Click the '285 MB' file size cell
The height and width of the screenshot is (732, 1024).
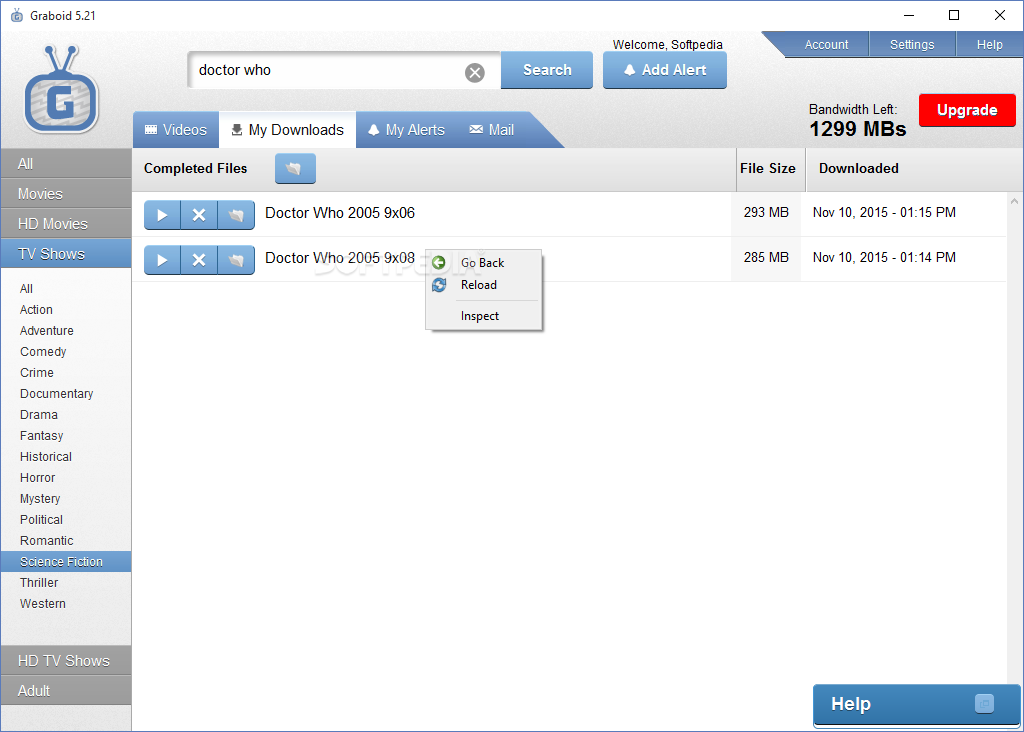pyautogui.click(x=766, y=257)
